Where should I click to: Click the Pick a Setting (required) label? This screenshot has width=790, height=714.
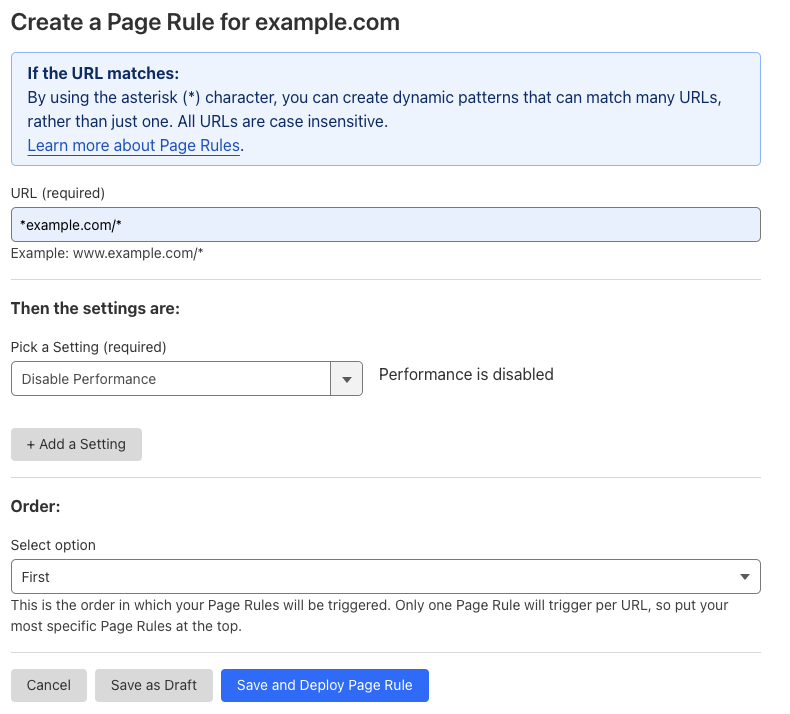pyautogui.click(x=88, y=347)
